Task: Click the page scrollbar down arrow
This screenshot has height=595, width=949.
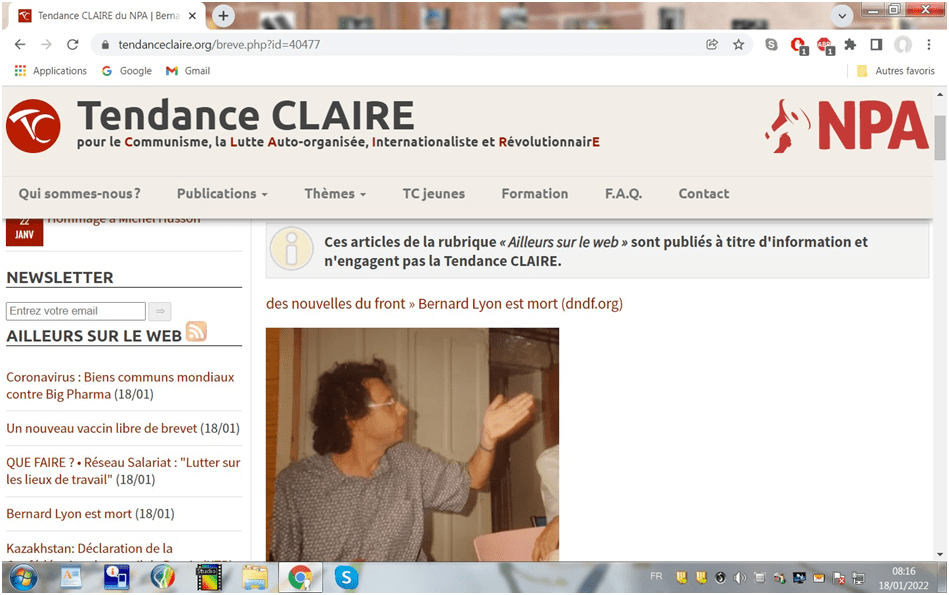Action: pos(940,554)
